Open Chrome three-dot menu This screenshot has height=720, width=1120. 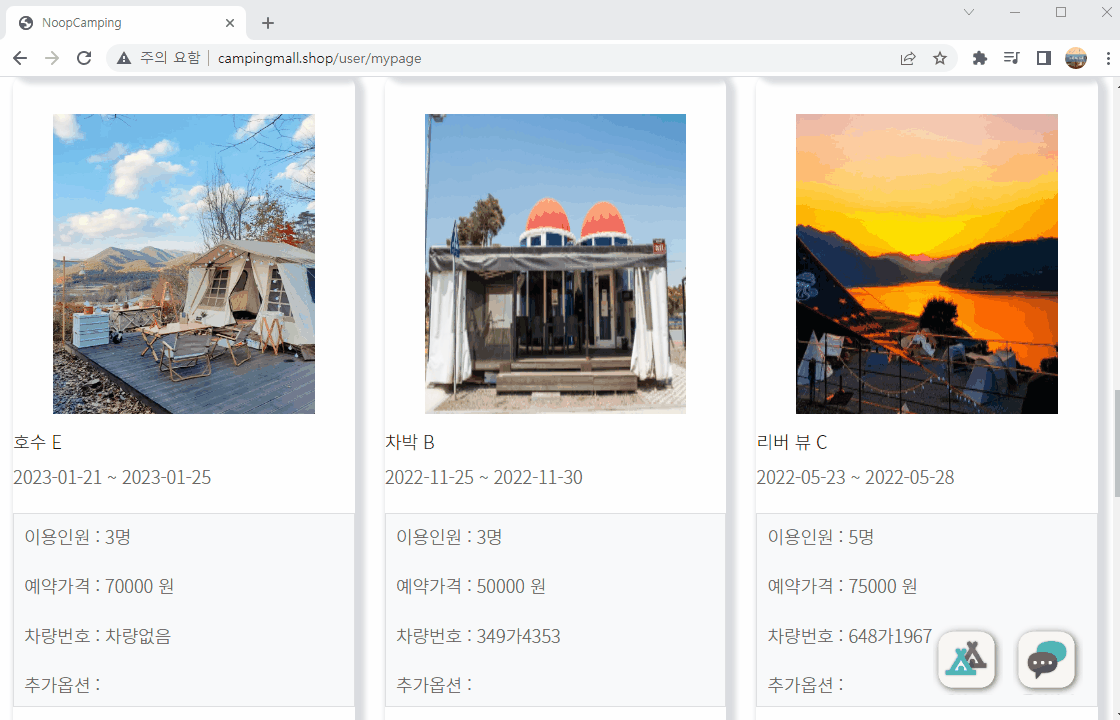tap(1108, 59)
